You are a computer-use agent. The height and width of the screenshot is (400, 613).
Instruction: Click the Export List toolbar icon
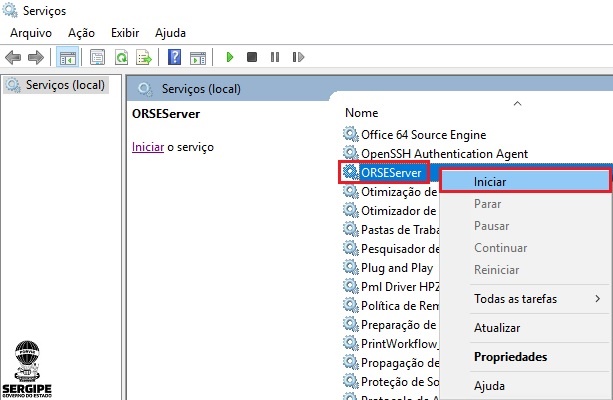[x=144, y=58]
